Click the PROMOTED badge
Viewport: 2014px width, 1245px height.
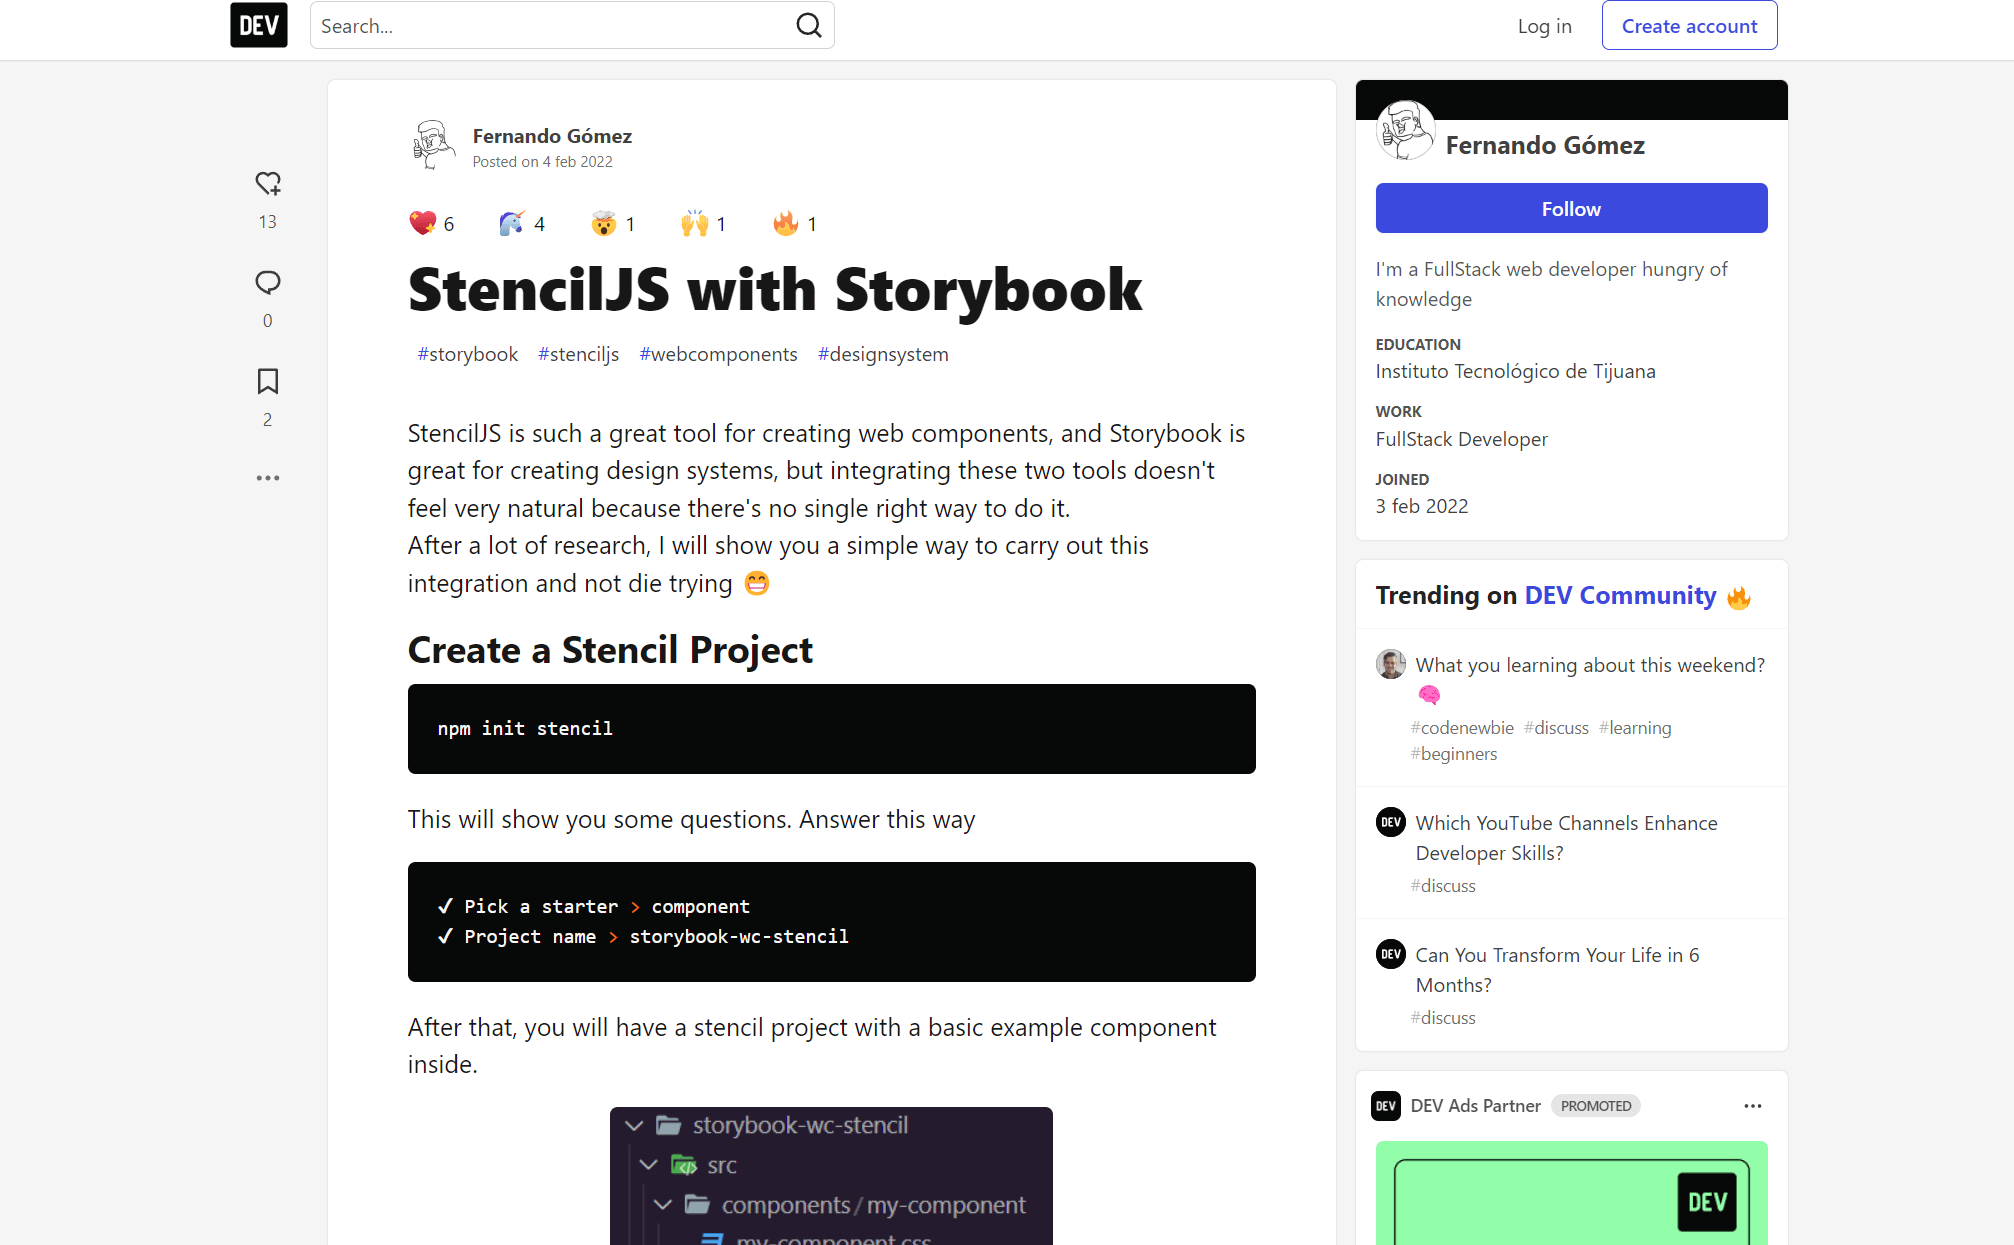click(x=1595, y=1106)
